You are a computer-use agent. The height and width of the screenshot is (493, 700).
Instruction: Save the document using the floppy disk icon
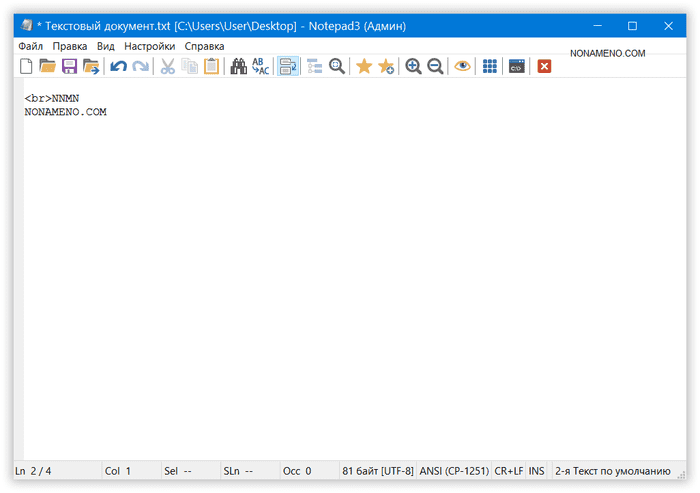click(x=69, y=66)
